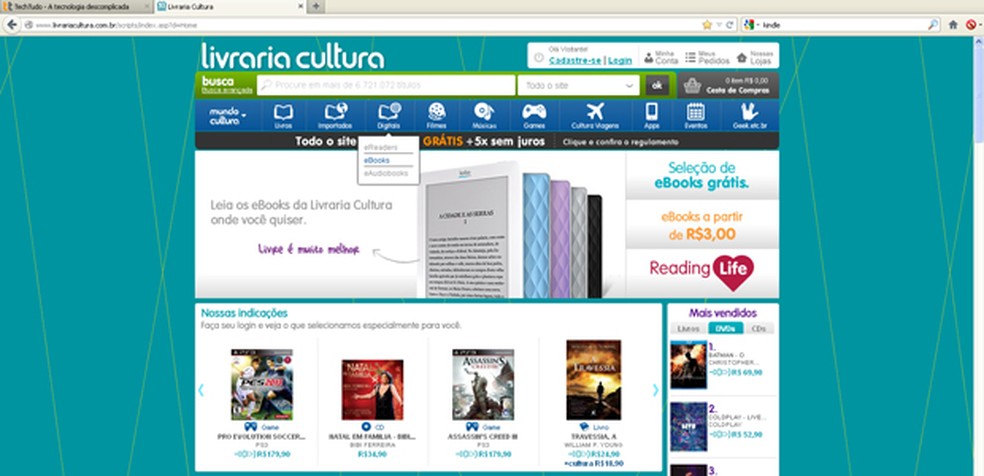The width and height of the screenshot is (984, 476).
Task: Open Meus Pedidos list icon
Action: [690, 58]
